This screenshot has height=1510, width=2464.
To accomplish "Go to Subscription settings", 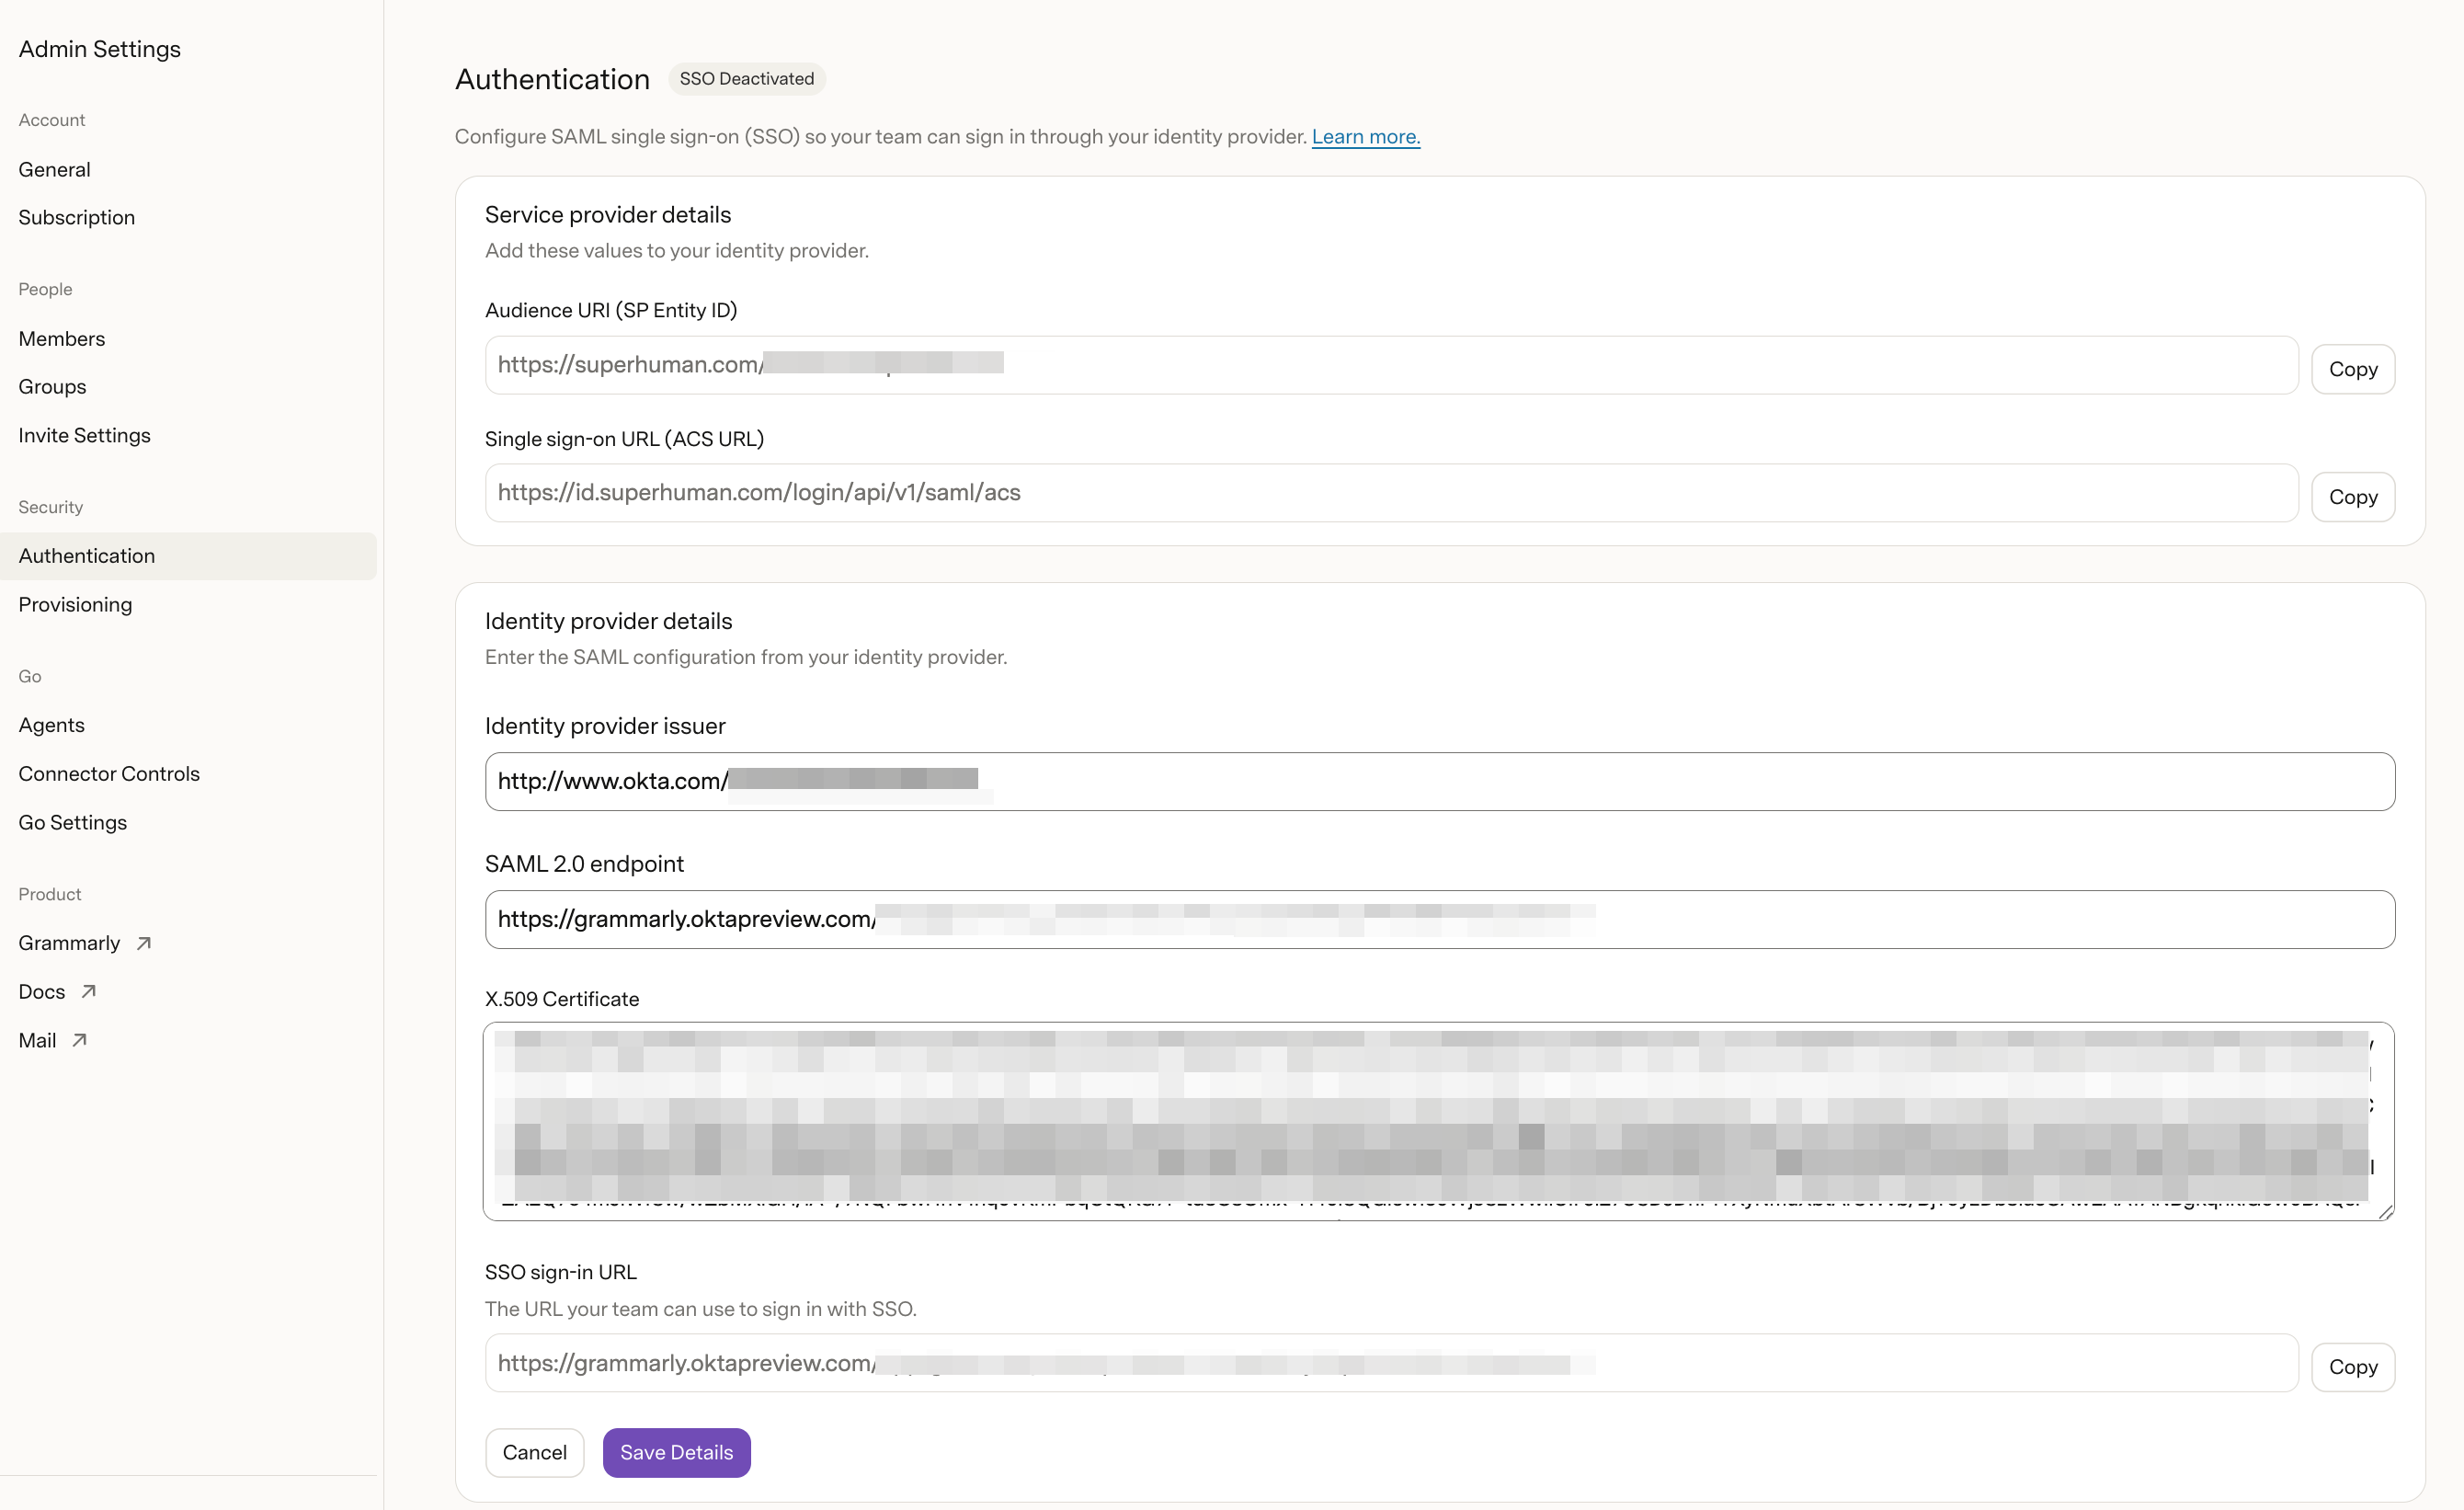I will tap(76, 217).
